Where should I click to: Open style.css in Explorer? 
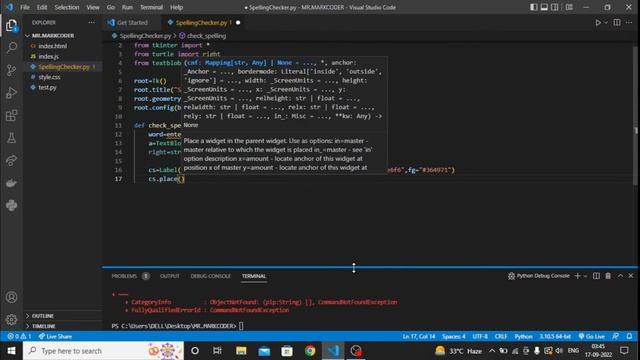tap(49, 77)
